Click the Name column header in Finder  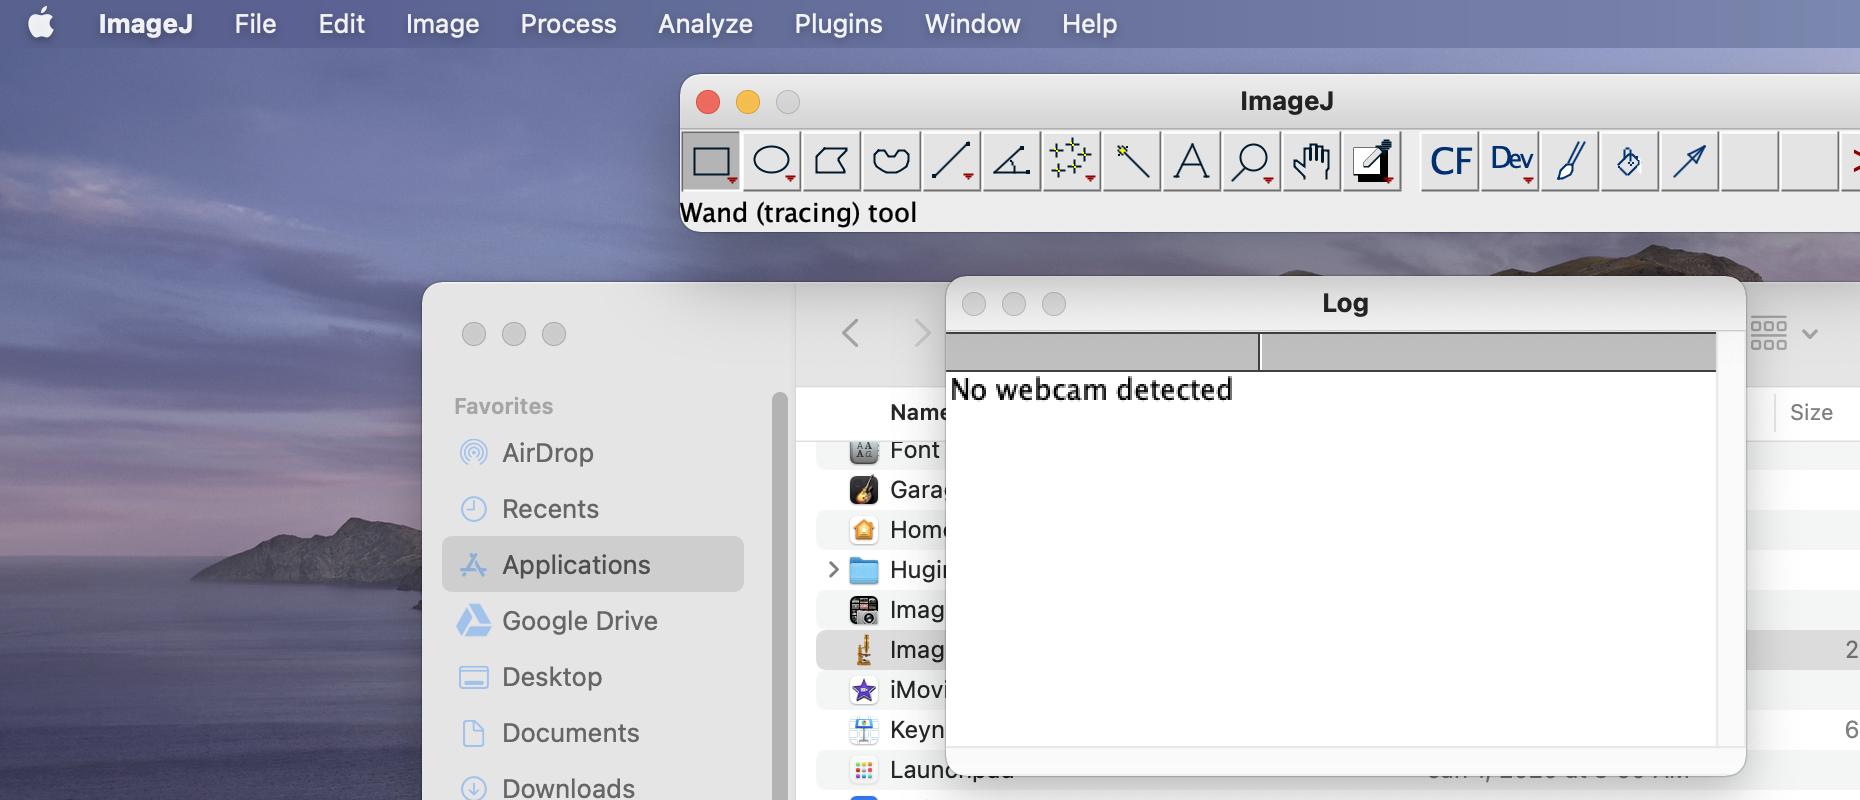point(917,412)
